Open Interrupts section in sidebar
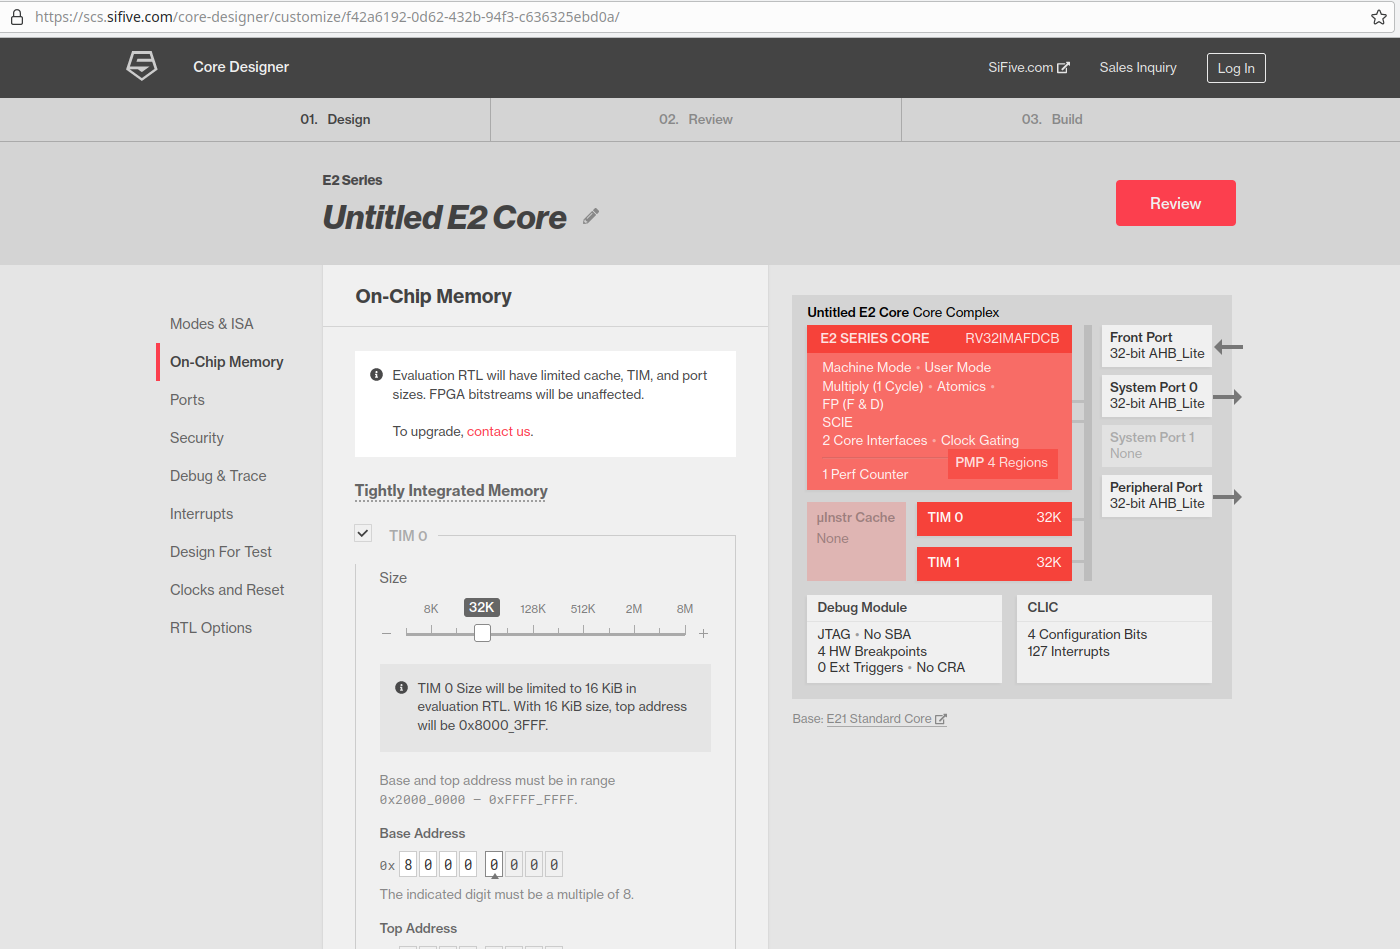The width and height of the screenshot is (1400, 949). click(201, 514)
